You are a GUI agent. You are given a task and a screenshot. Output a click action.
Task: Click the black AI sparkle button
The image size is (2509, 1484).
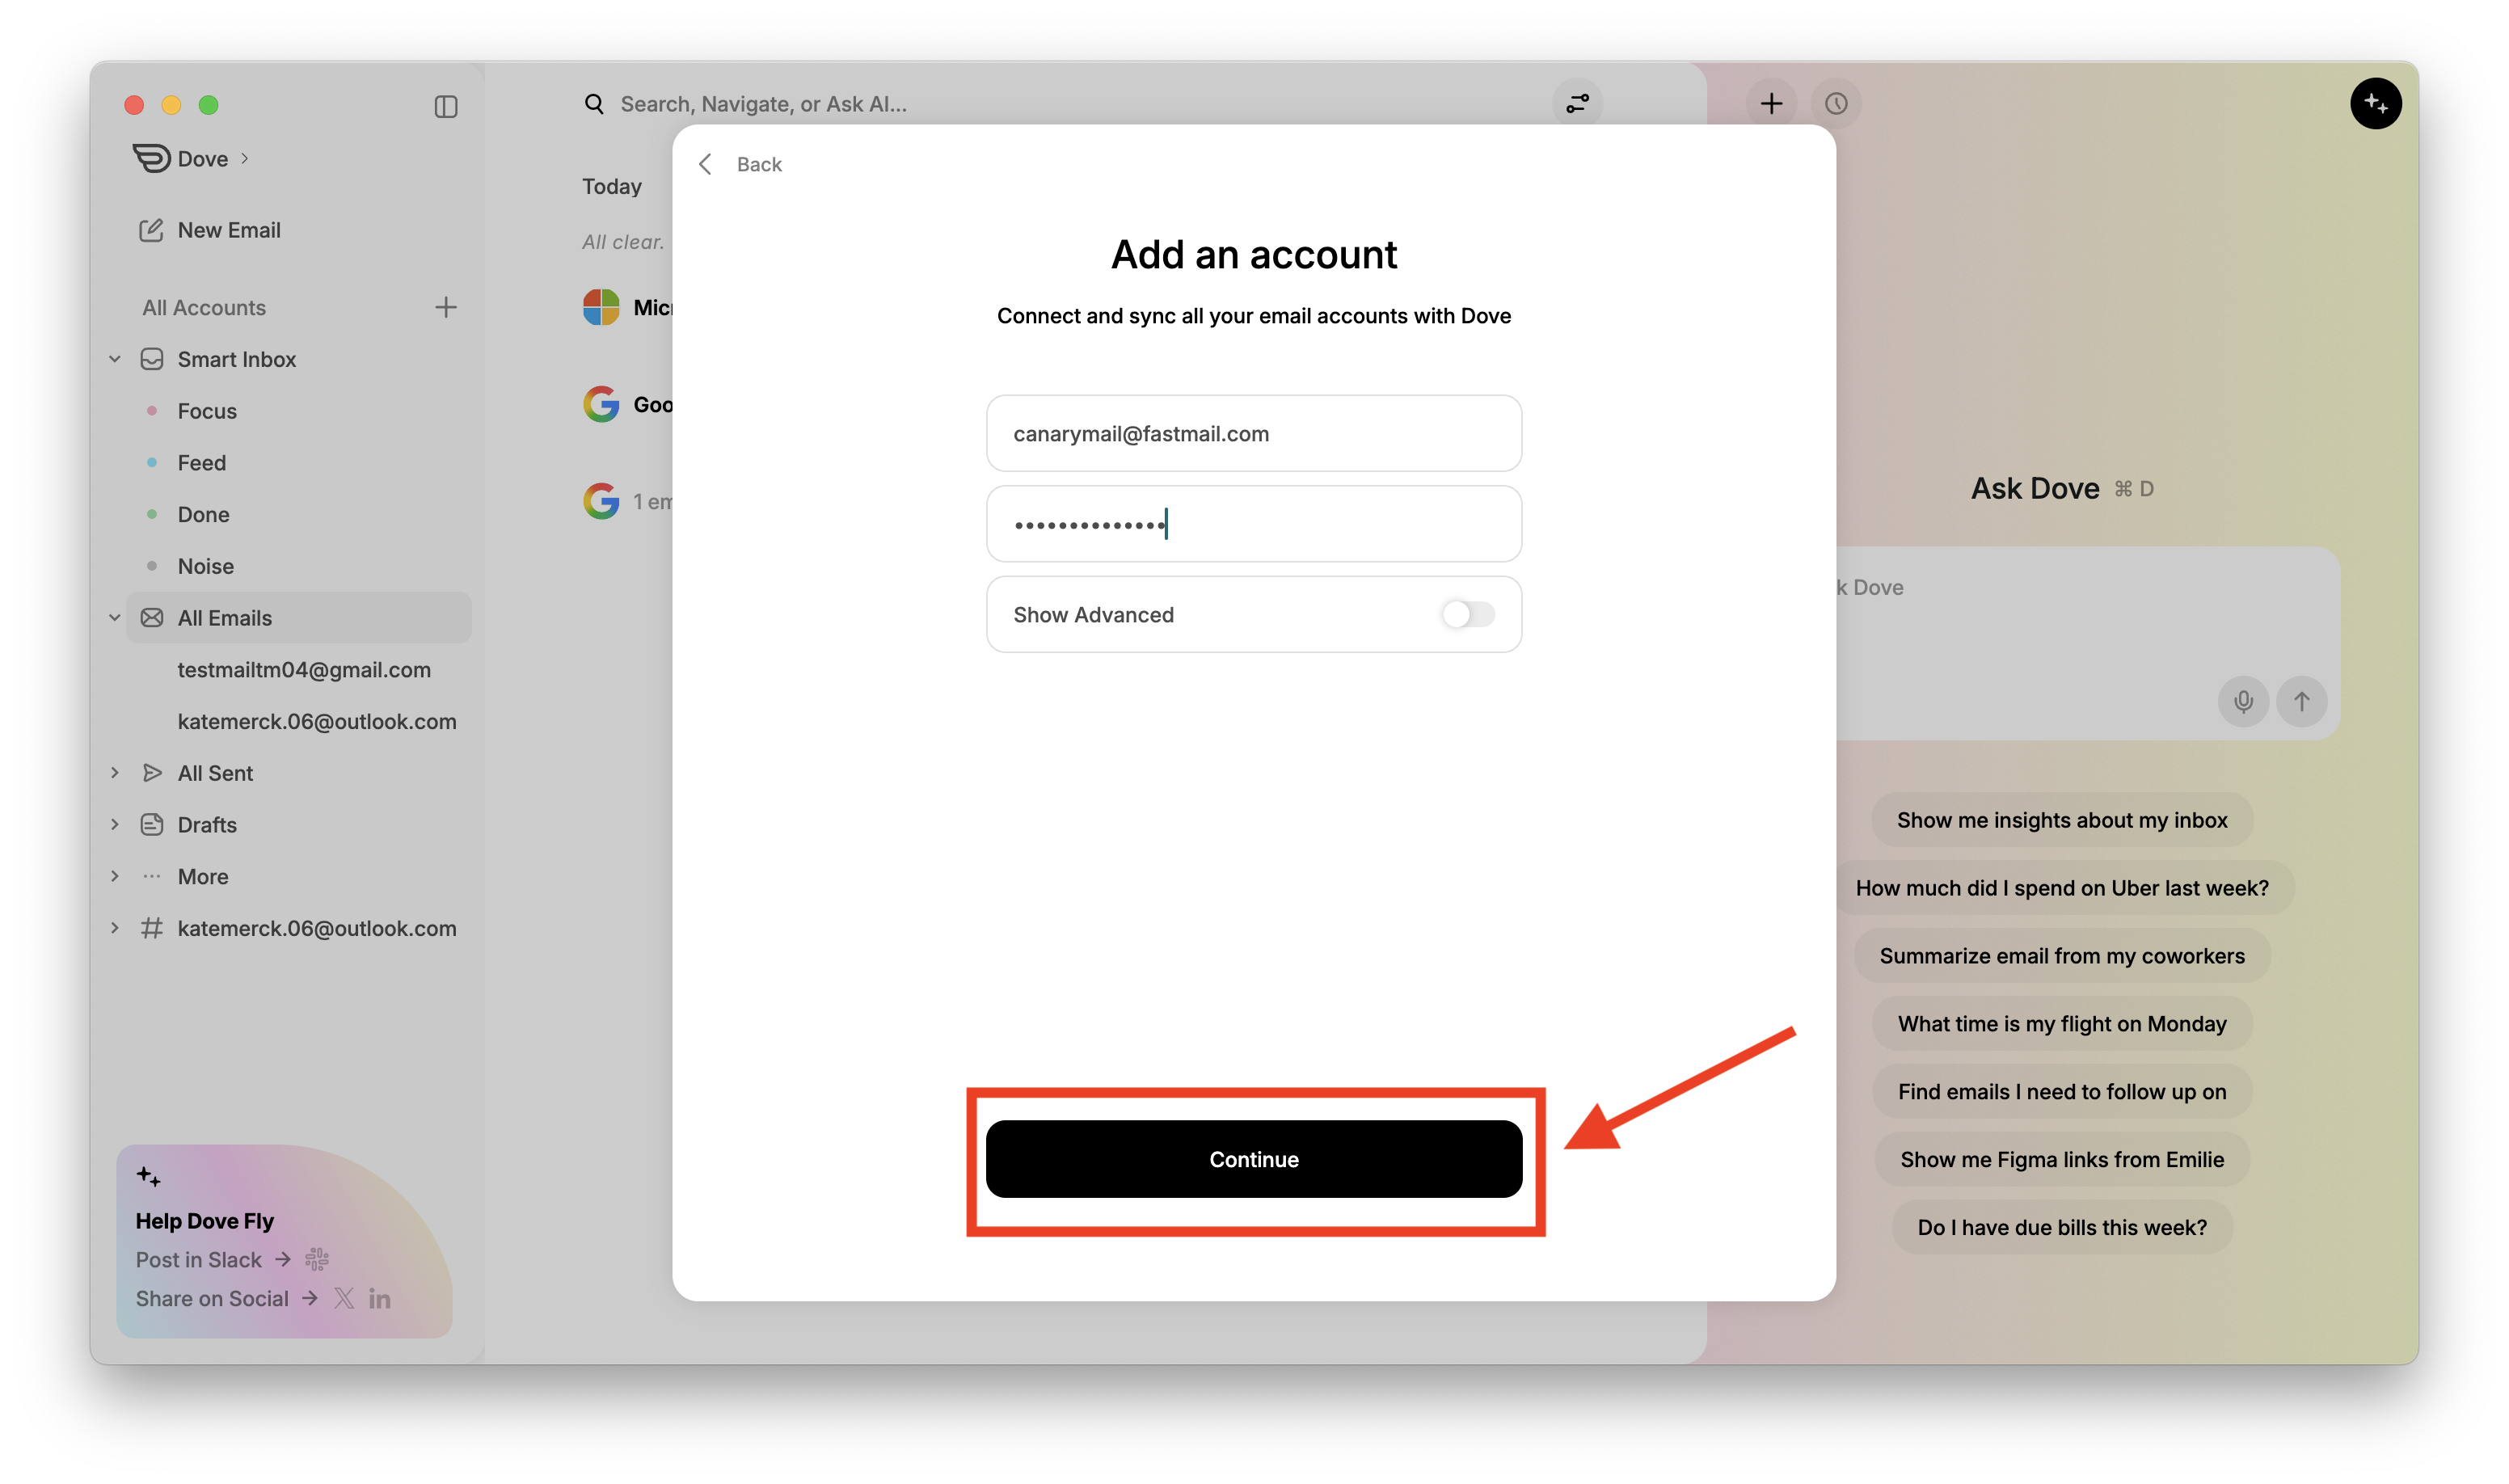[x=2376, y=104]
